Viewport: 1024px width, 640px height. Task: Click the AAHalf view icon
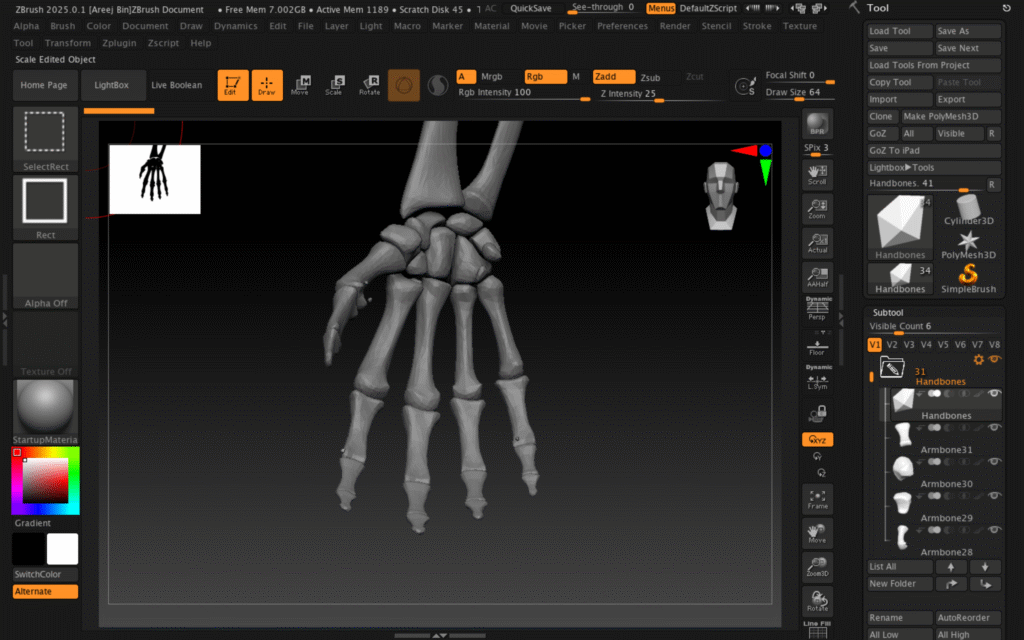point(817,277)
